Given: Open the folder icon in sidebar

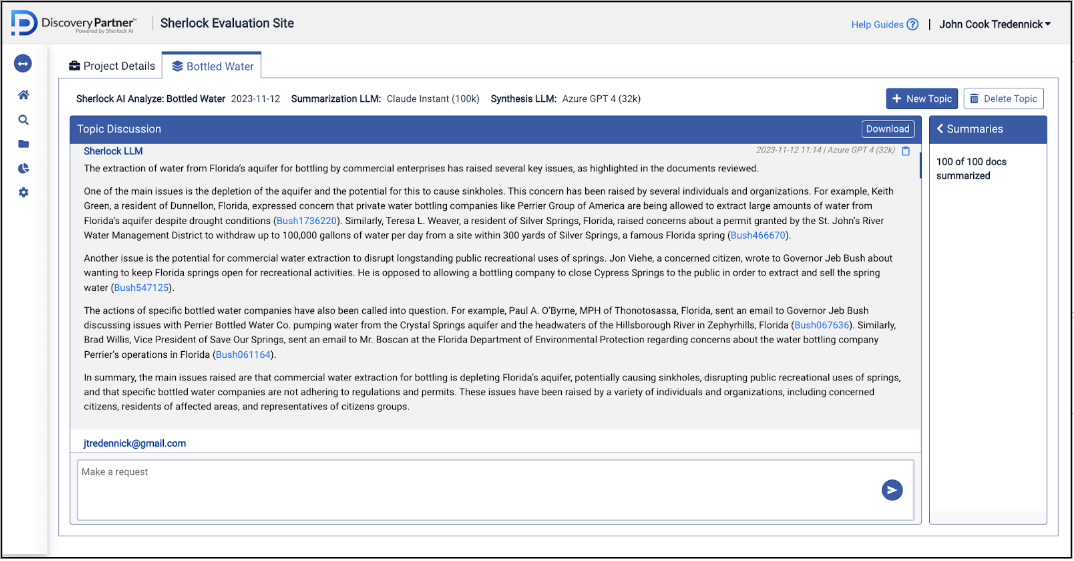Looking at the screenshot, I should point(23,144).
